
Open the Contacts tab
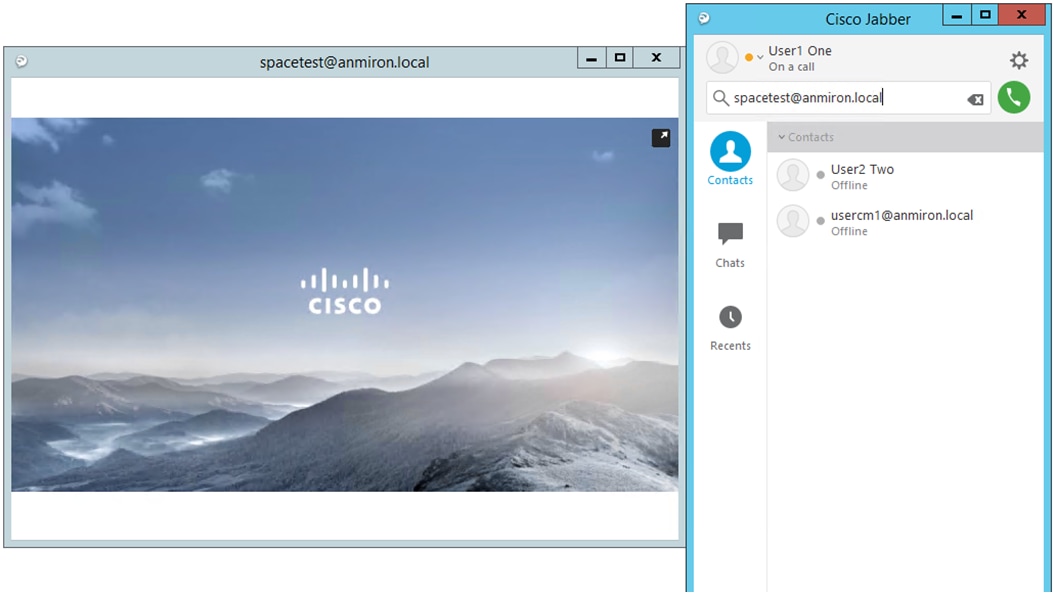pos(730,159)
